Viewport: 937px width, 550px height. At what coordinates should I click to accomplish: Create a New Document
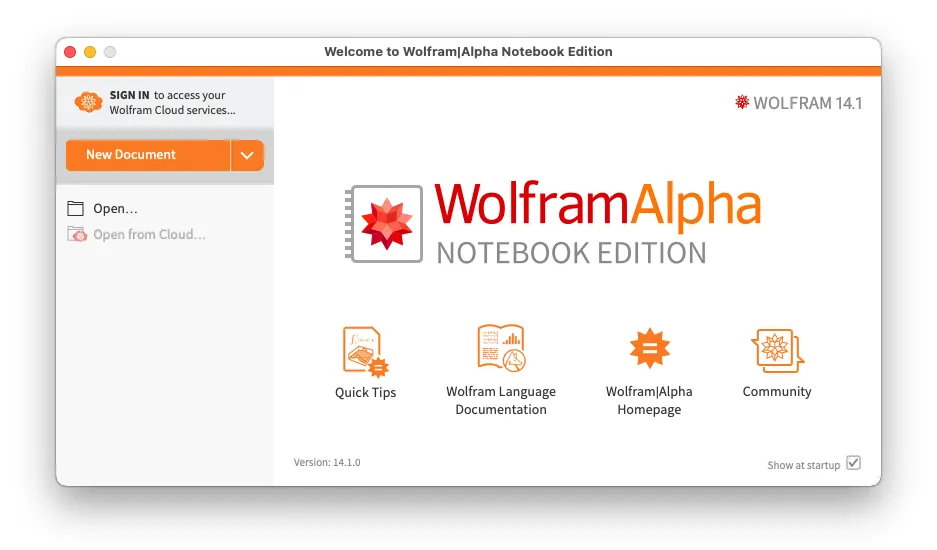pos(148,155)
